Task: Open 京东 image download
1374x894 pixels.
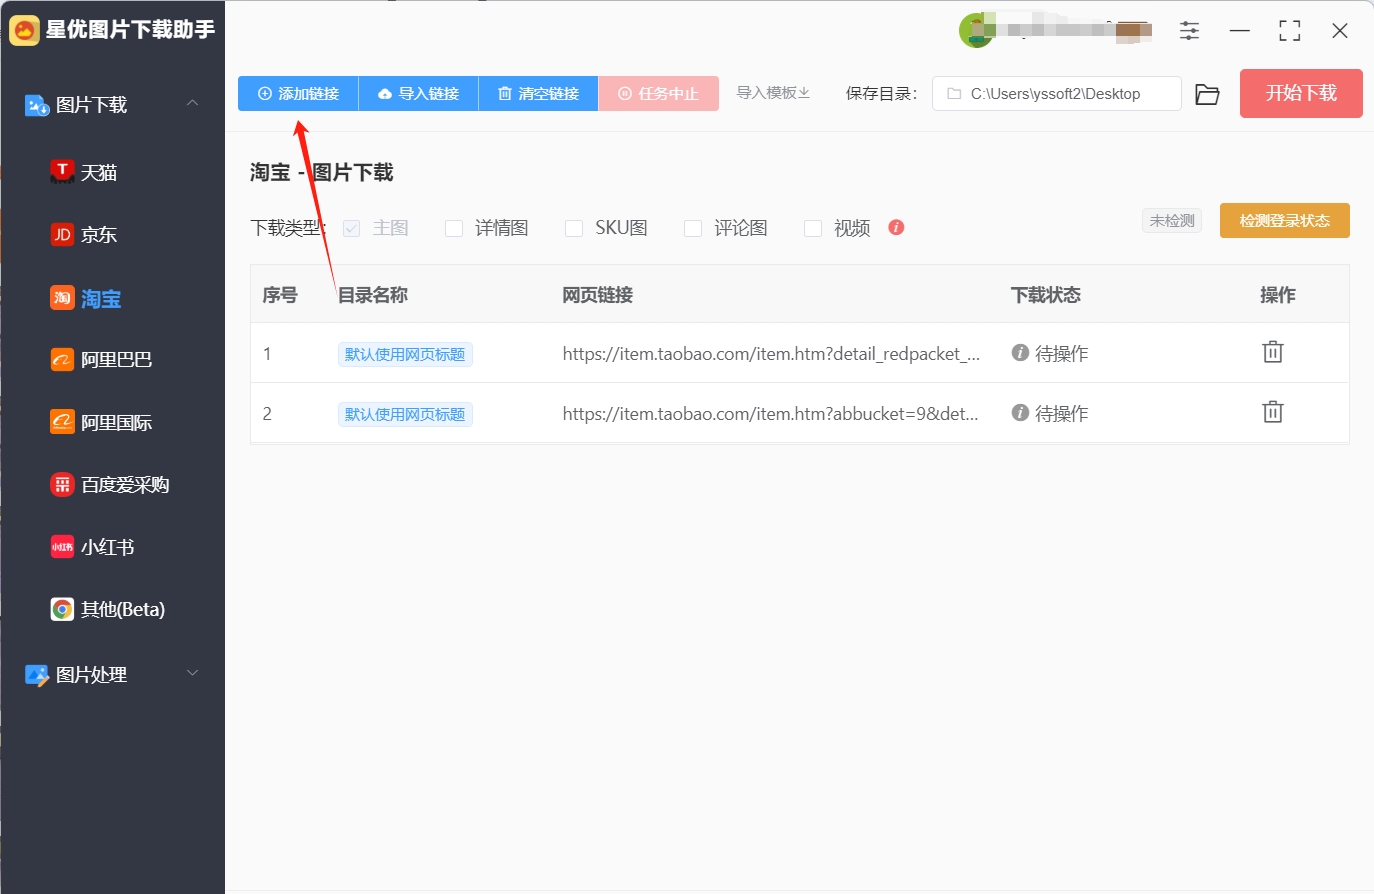Action: click(84, 234)
